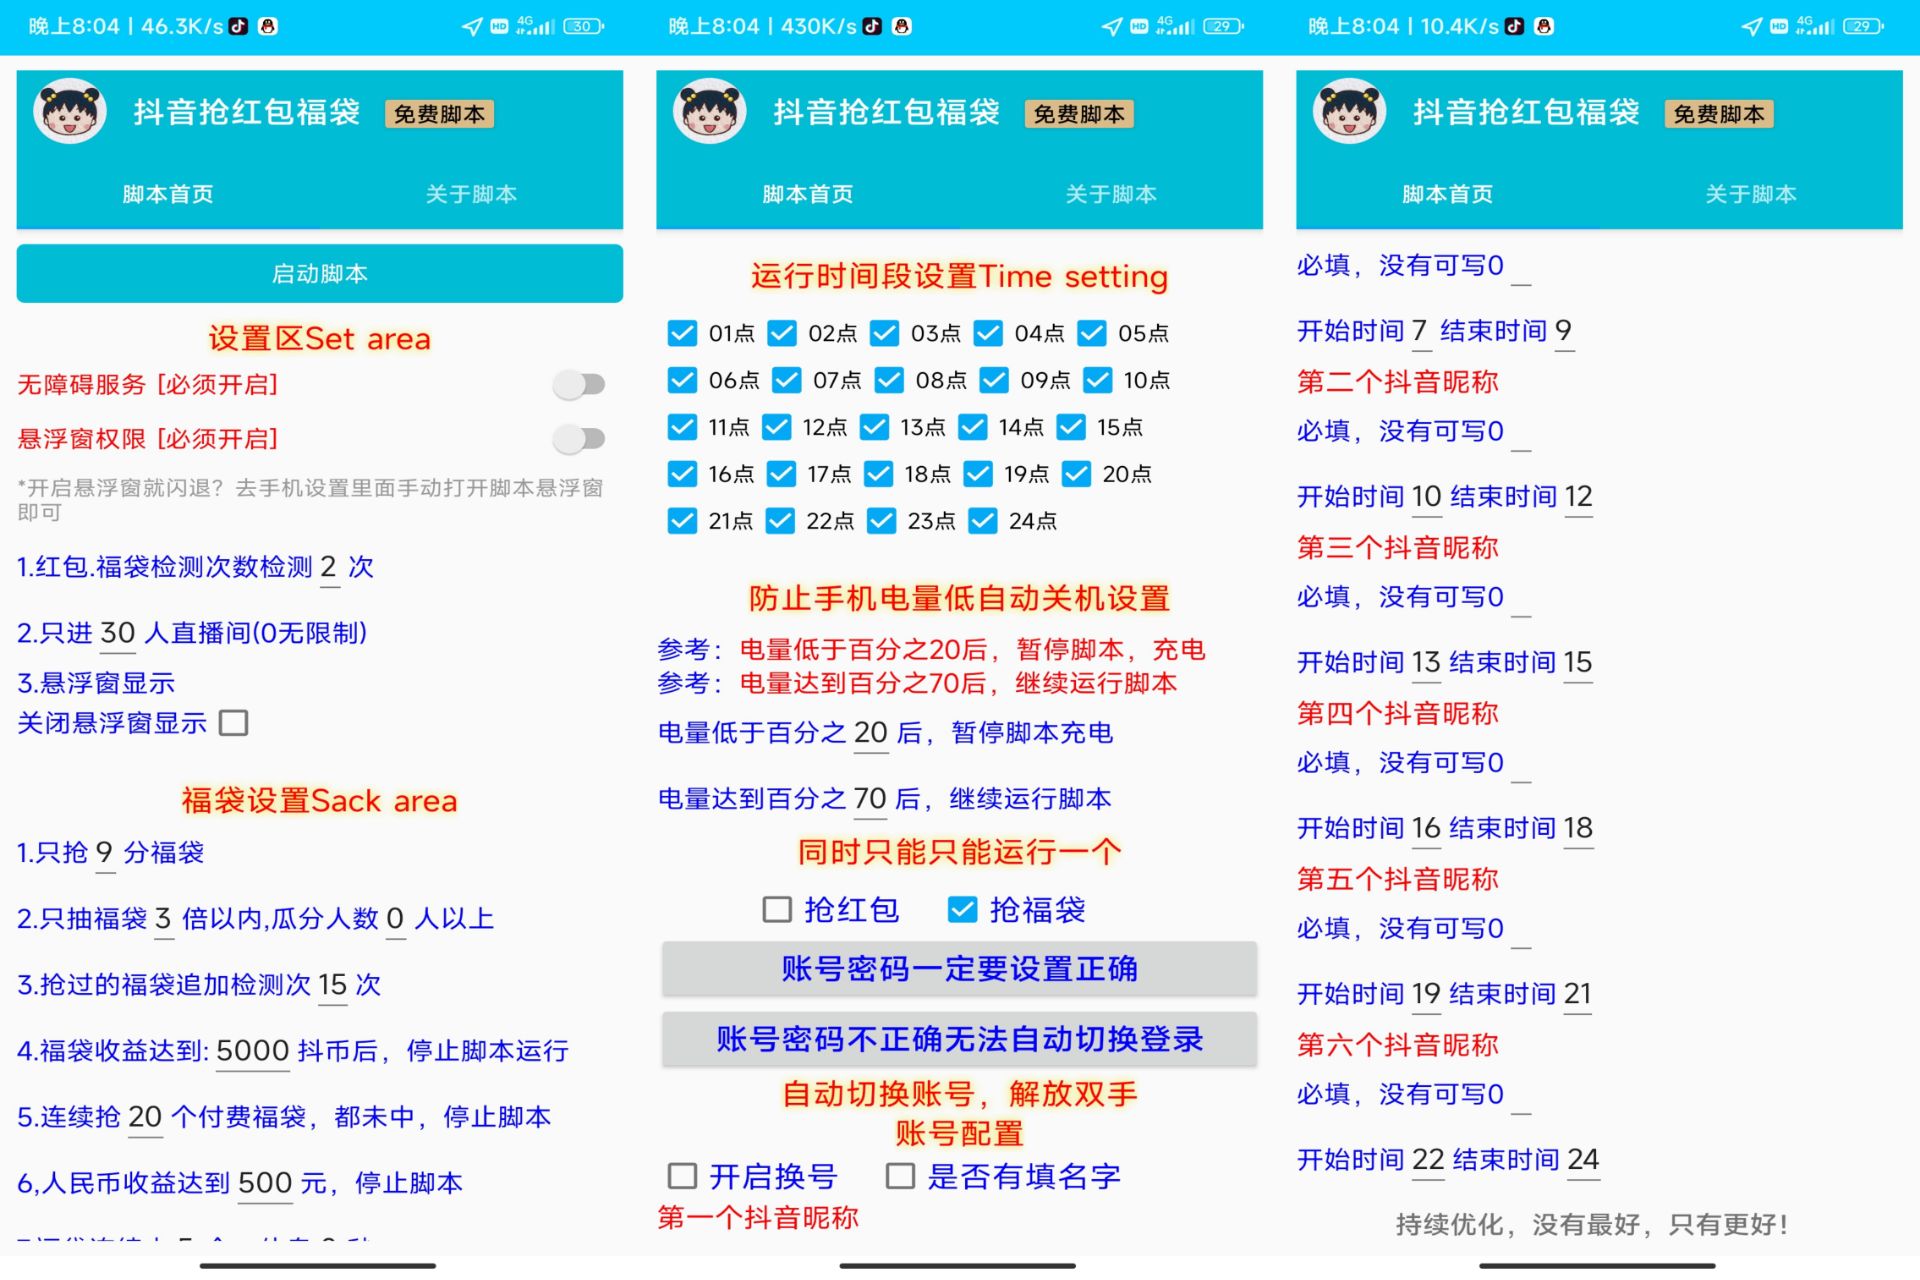Tap the 启动脚本 button

(x=318, y=272)
